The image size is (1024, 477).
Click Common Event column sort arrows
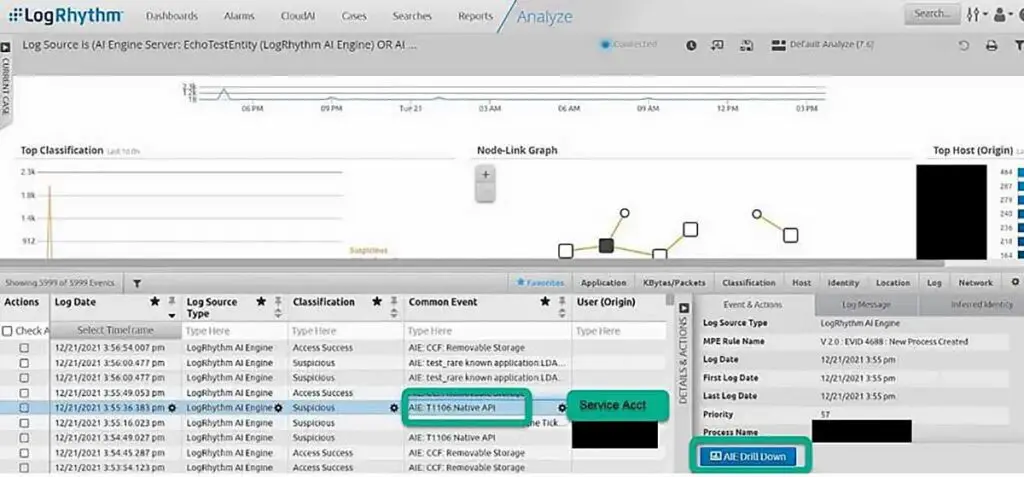[562, 314]
